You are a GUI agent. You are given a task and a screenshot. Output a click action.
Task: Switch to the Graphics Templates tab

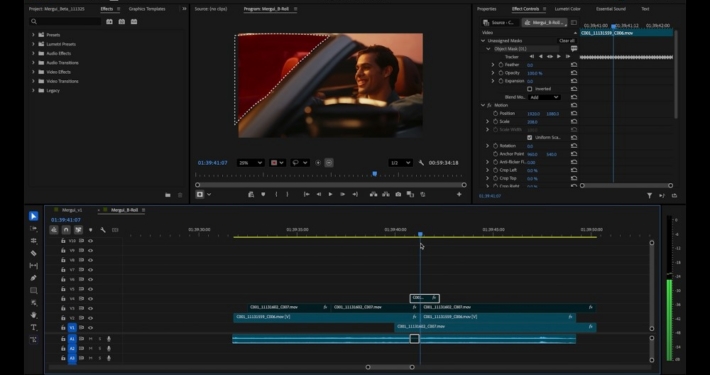point(147,9)
